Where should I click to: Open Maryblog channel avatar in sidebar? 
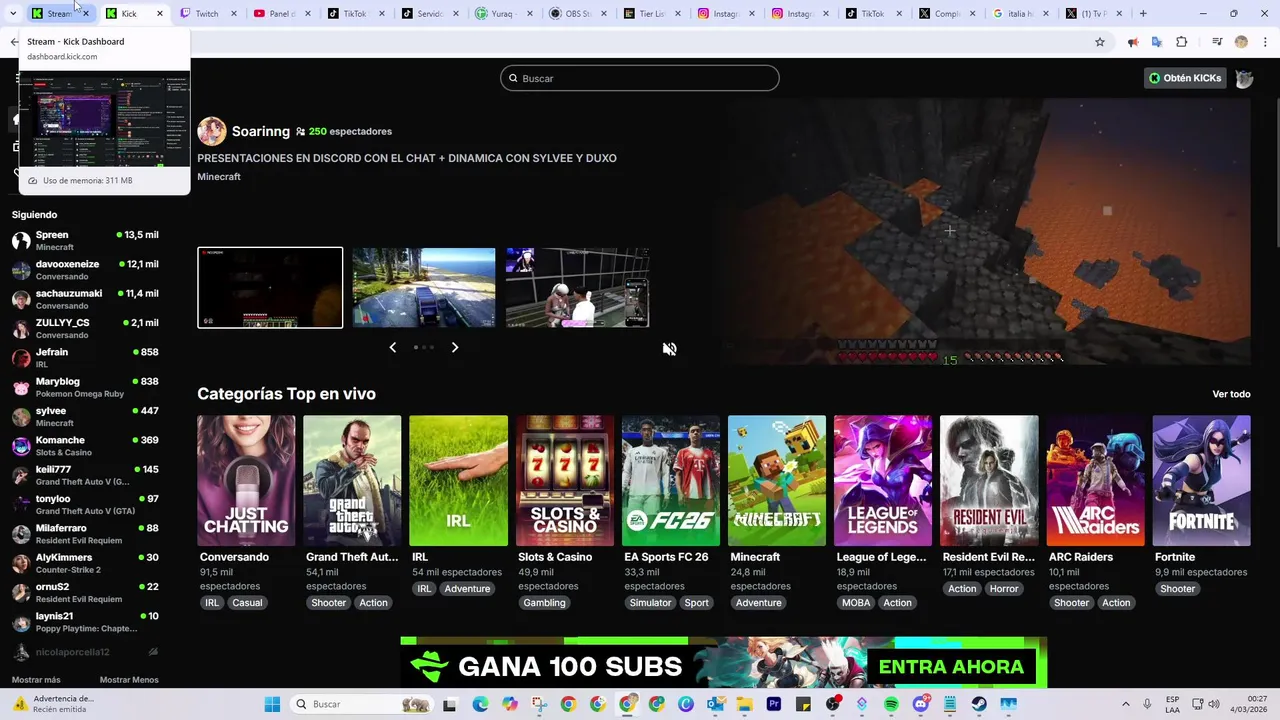(x=21, y=387)
